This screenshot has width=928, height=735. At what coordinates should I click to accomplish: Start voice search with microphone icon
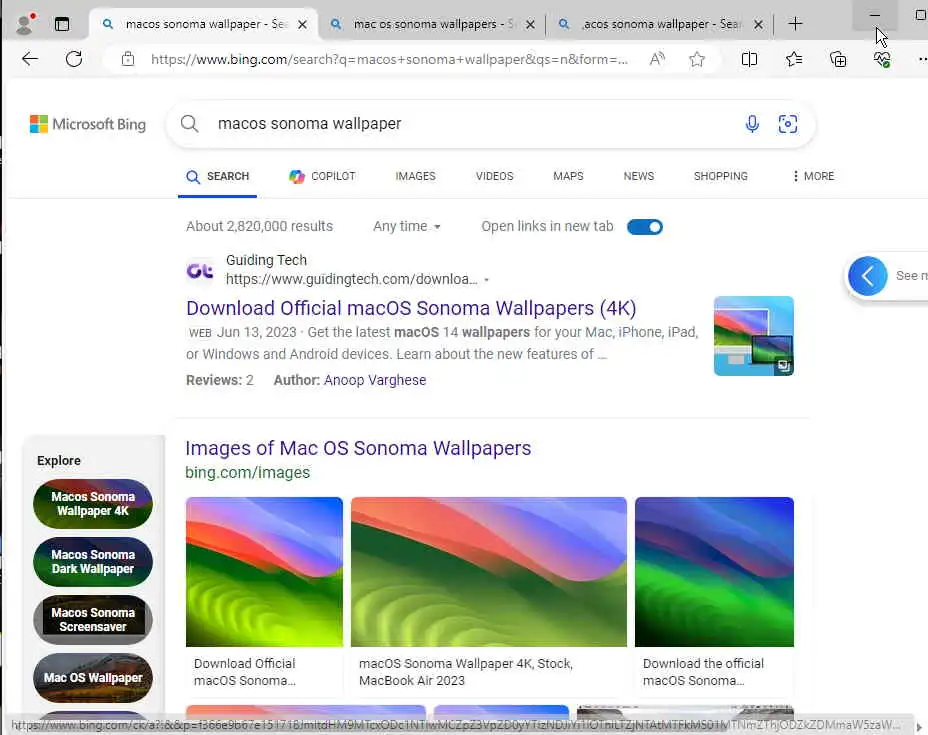click(752, 124)
